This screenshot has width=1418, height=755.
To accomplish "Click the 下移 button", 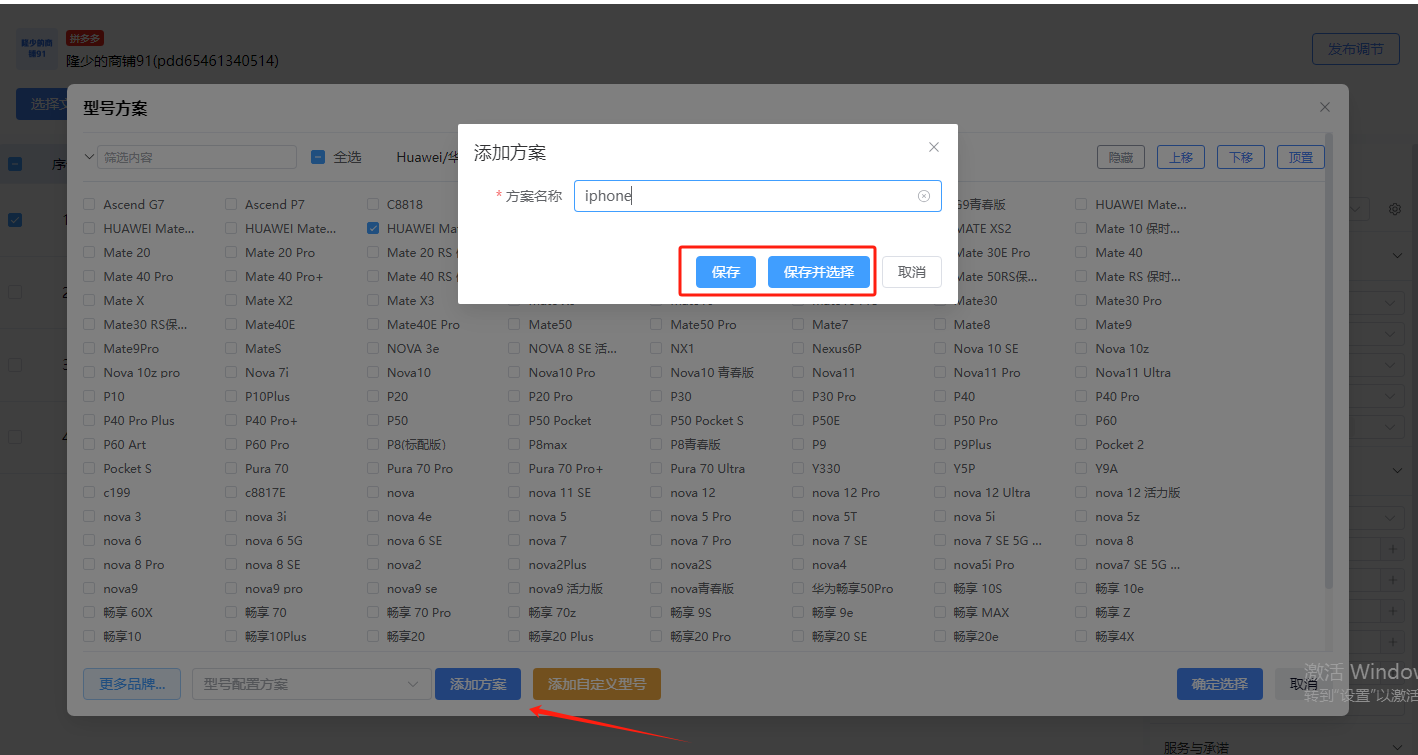I will click(1241, 157).
